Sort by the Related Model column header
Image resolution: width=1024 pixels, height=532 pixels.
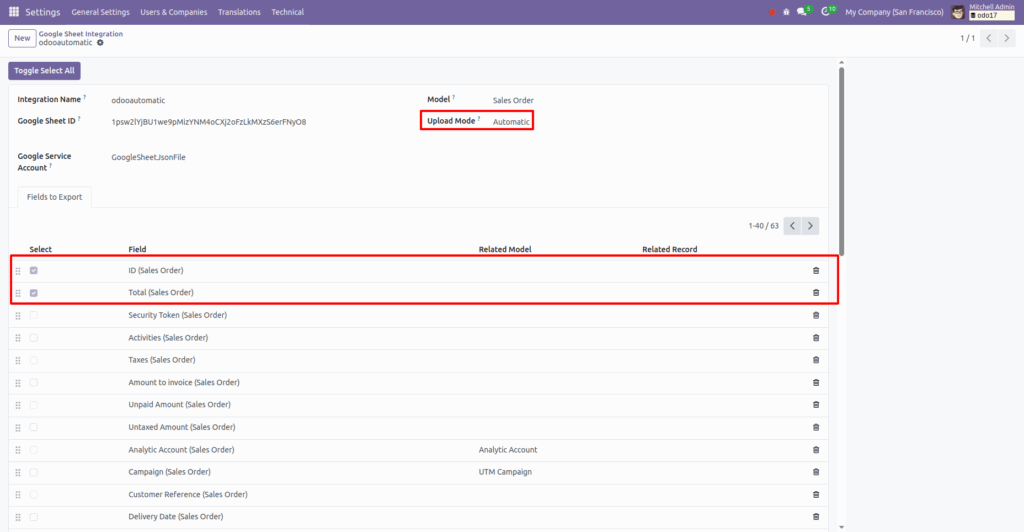tap(505, 249)
